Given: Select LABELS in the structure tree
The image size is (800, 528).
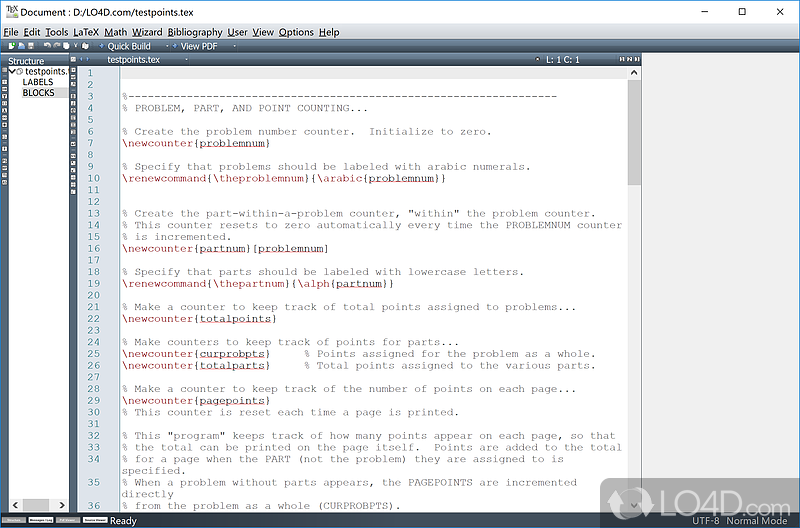Looking at the screenshot, I should tap(38, 82).
